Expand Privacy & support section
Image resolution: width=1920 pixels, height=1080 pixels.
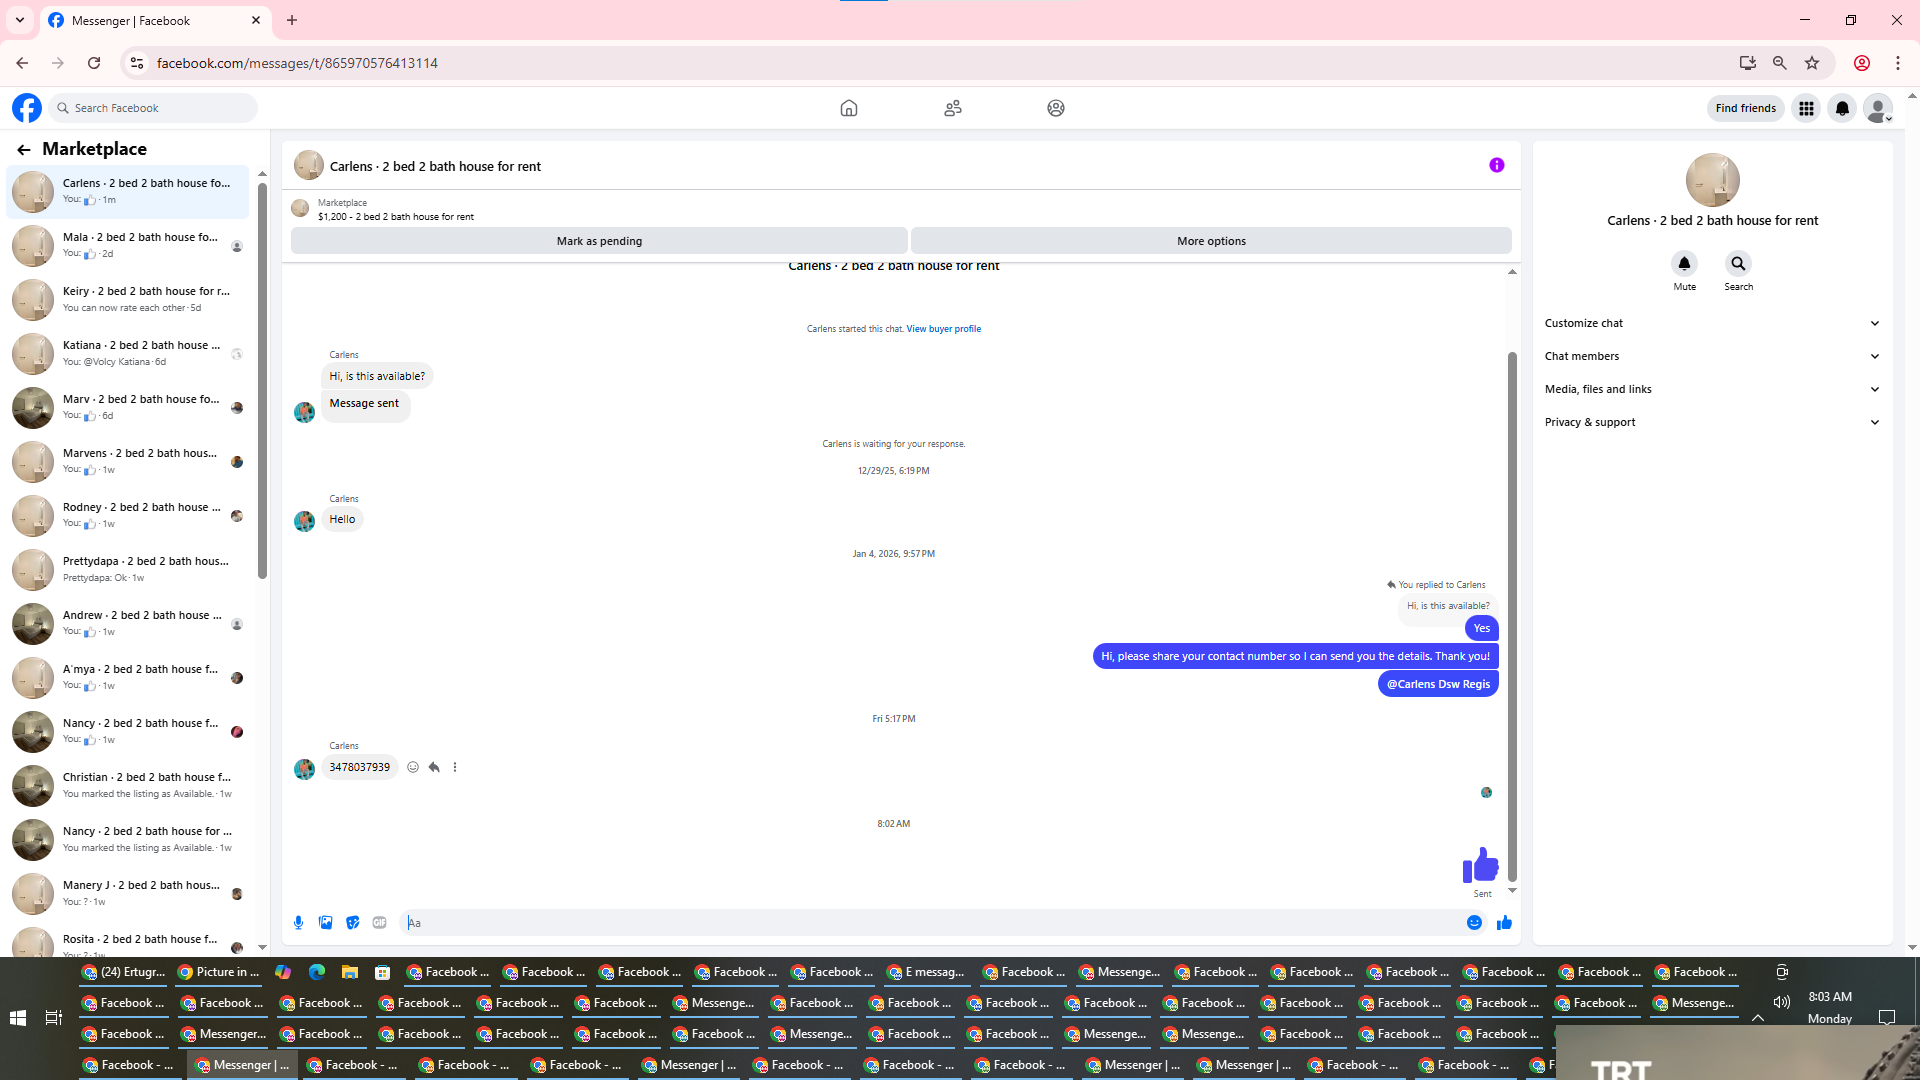pyautogui.click(x=1711, y=422)
